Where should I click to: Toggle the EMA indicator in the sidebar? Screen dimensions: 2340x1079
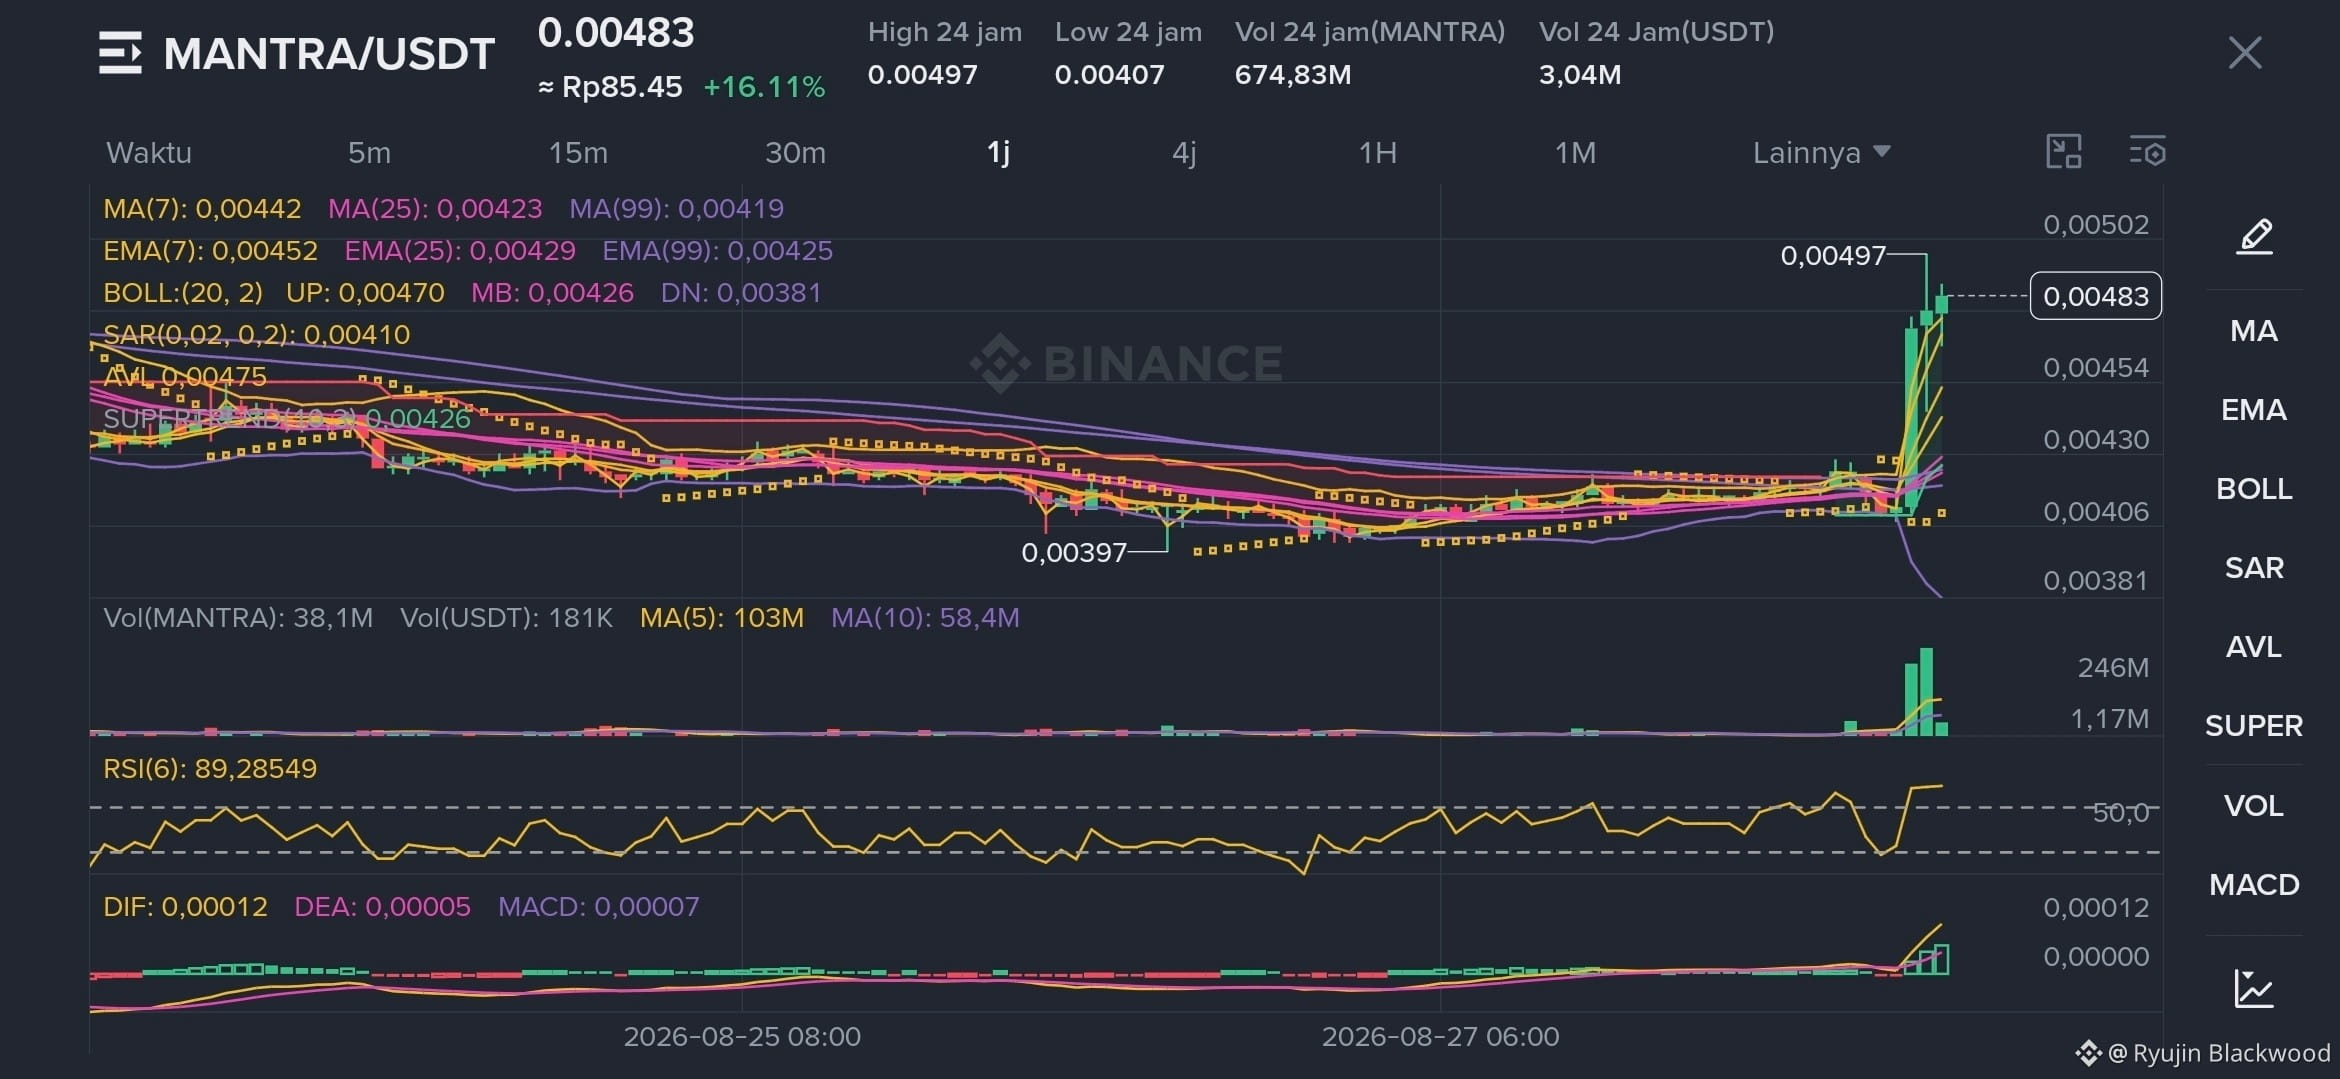point(2254,410)
